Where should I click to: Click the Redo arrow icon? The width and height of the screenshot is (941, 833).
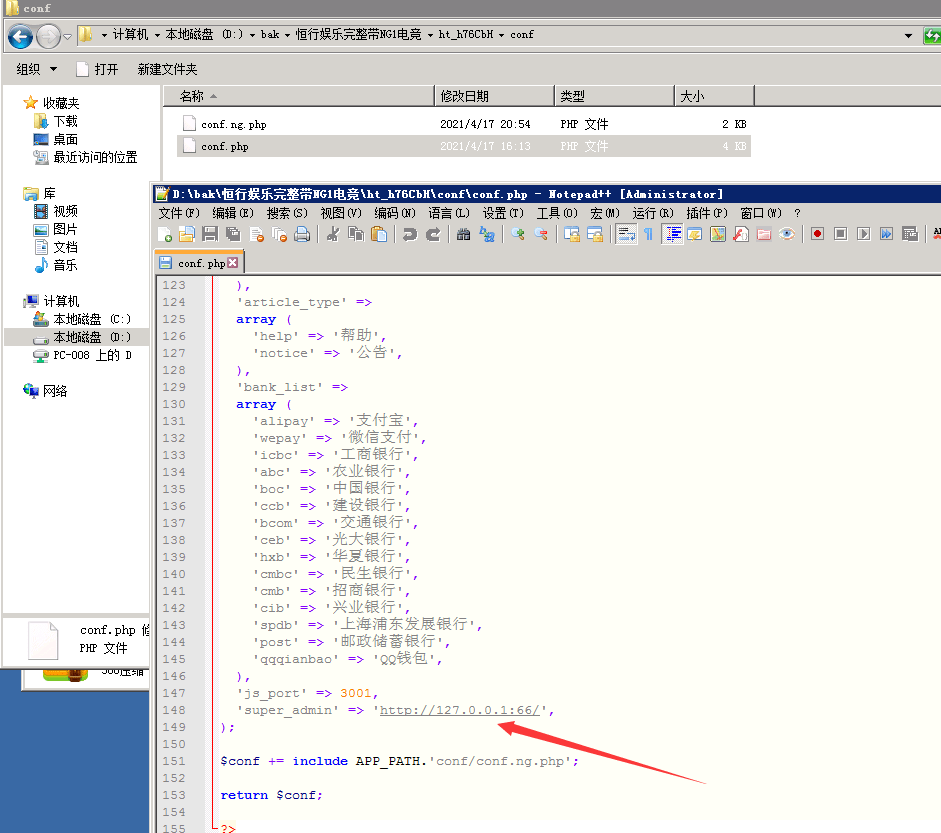coord(433,234)
